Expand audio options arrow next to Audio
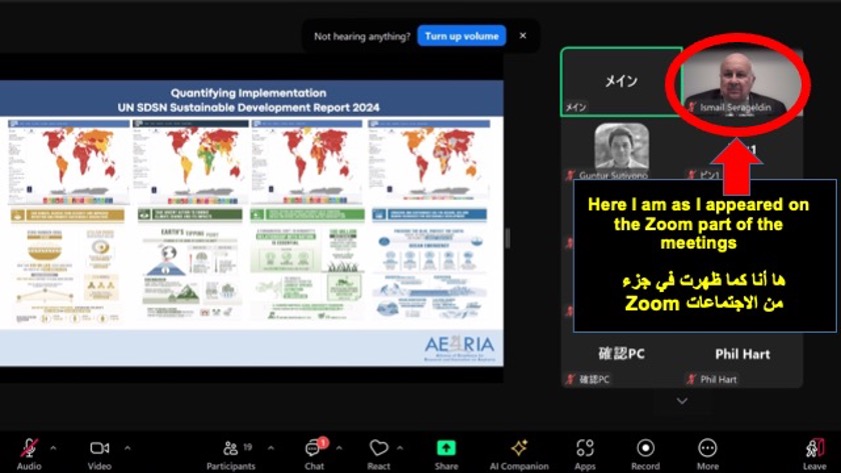The height and width of the screenshot is (473, 841). coord(53,447)
